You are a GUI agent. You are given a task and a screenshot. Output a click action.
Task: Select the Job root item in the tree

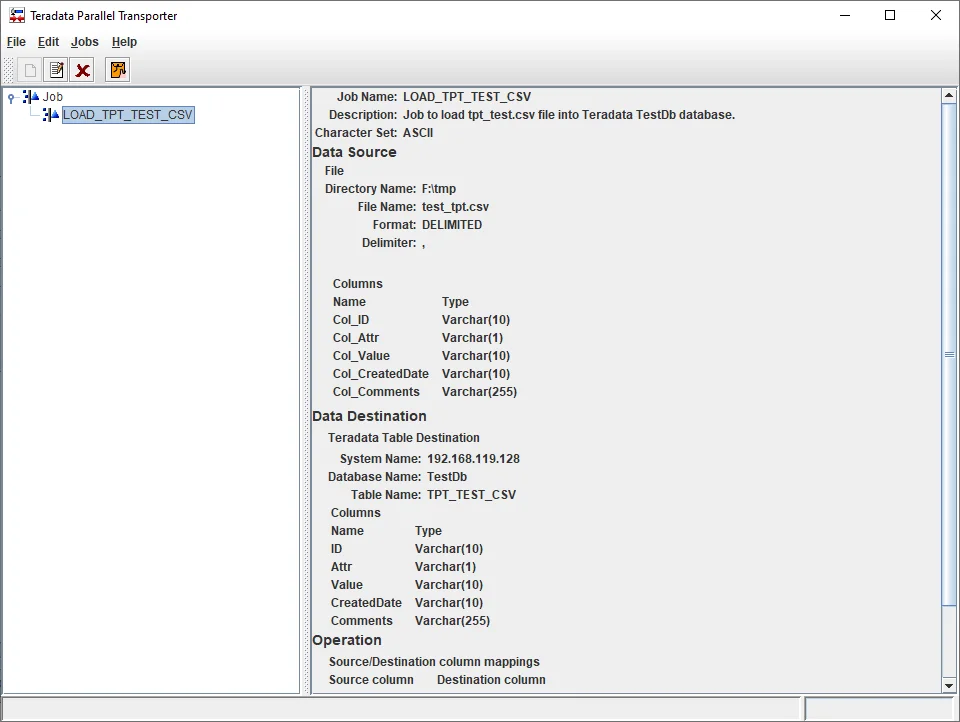coord(53,96)
